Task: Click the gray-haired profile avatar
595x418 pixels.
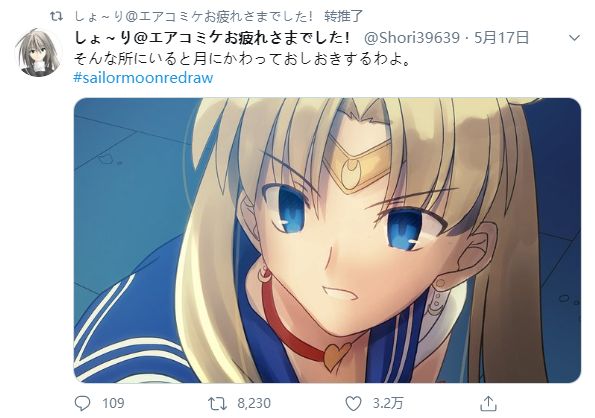Action: [38, 53]
